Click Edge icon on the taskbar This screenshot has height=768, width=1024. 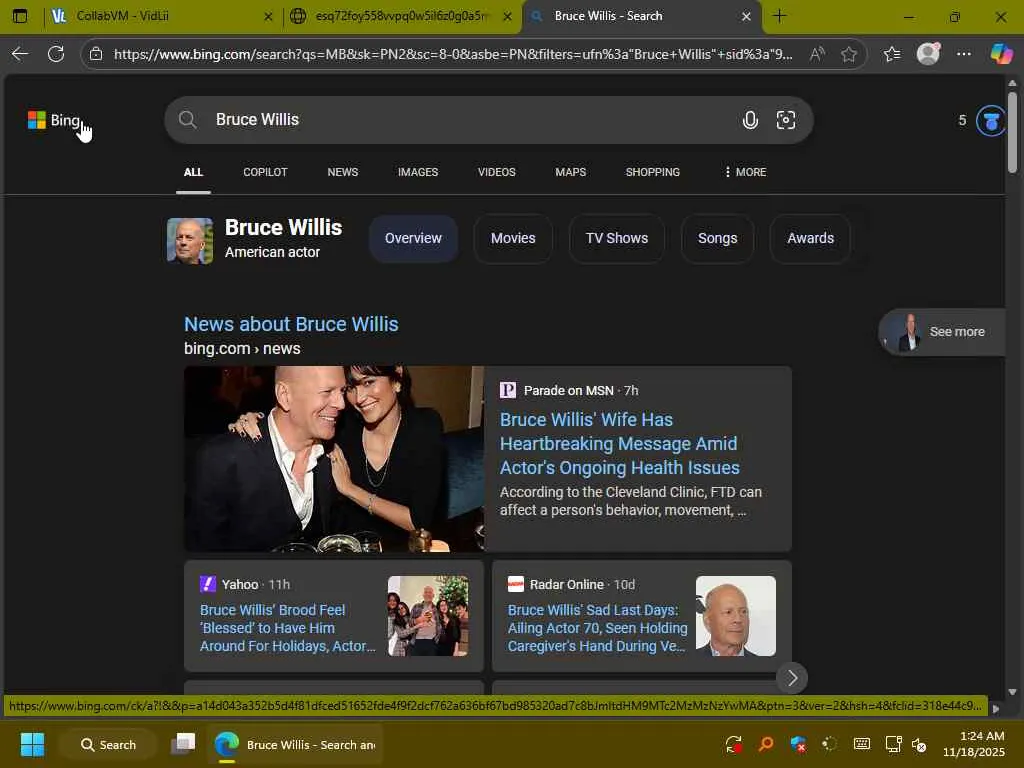(x=227, y=744)
